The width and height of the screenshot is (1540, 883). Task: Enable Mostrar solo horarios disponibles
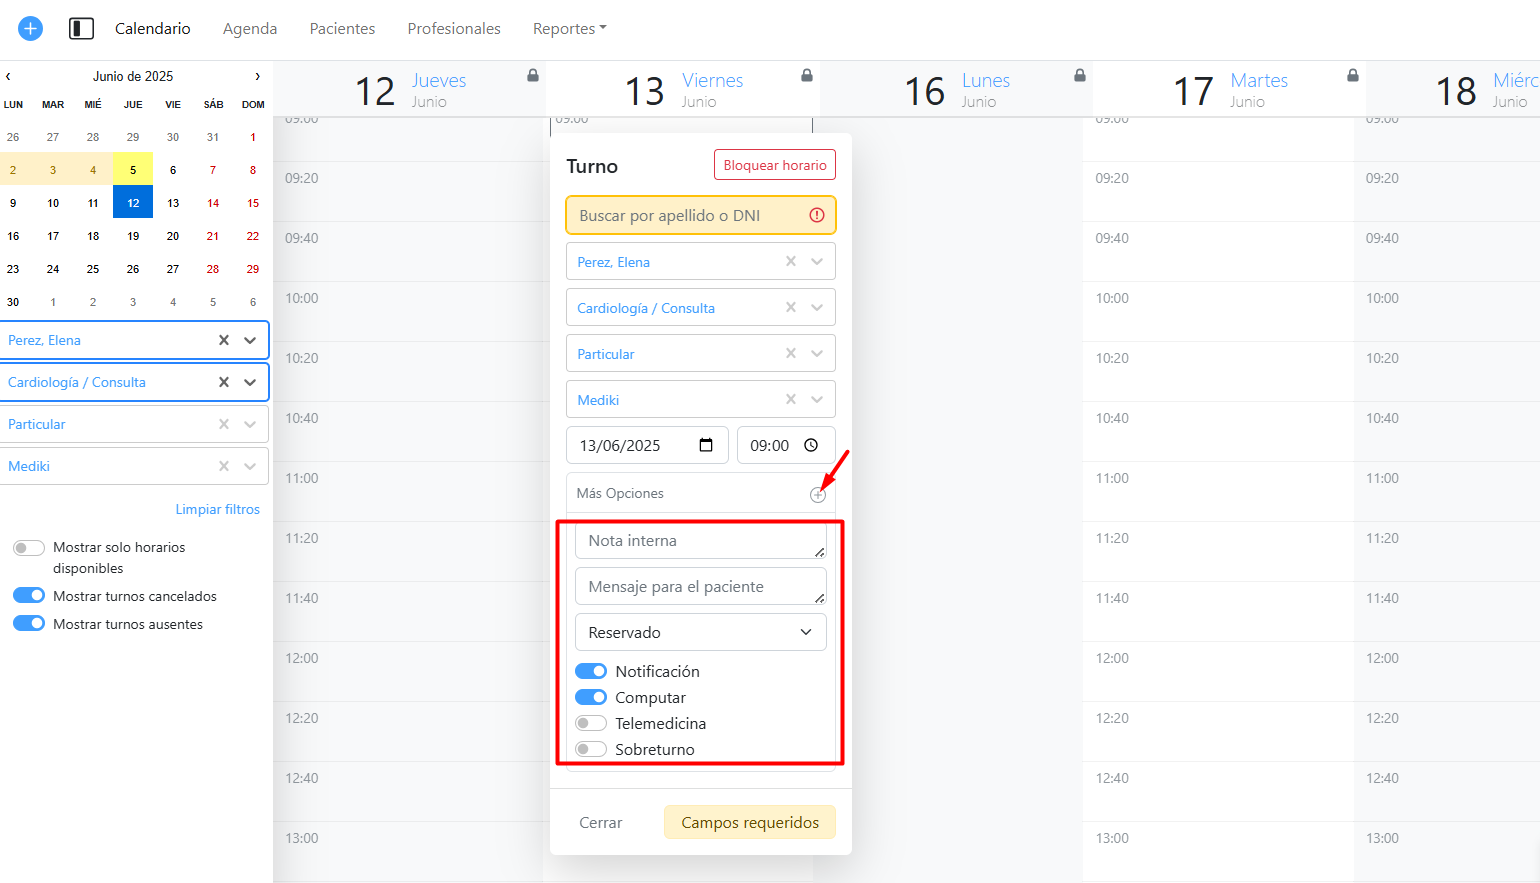pos(29,548)
